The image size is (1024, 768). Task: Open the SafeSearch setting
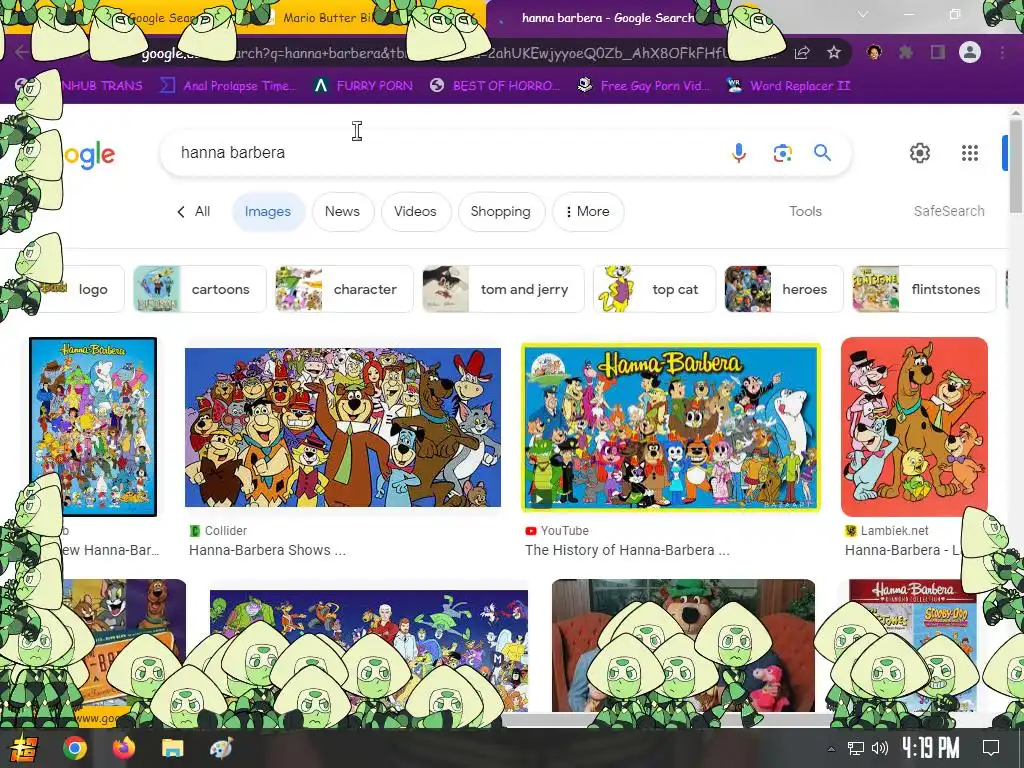(949, 212)
